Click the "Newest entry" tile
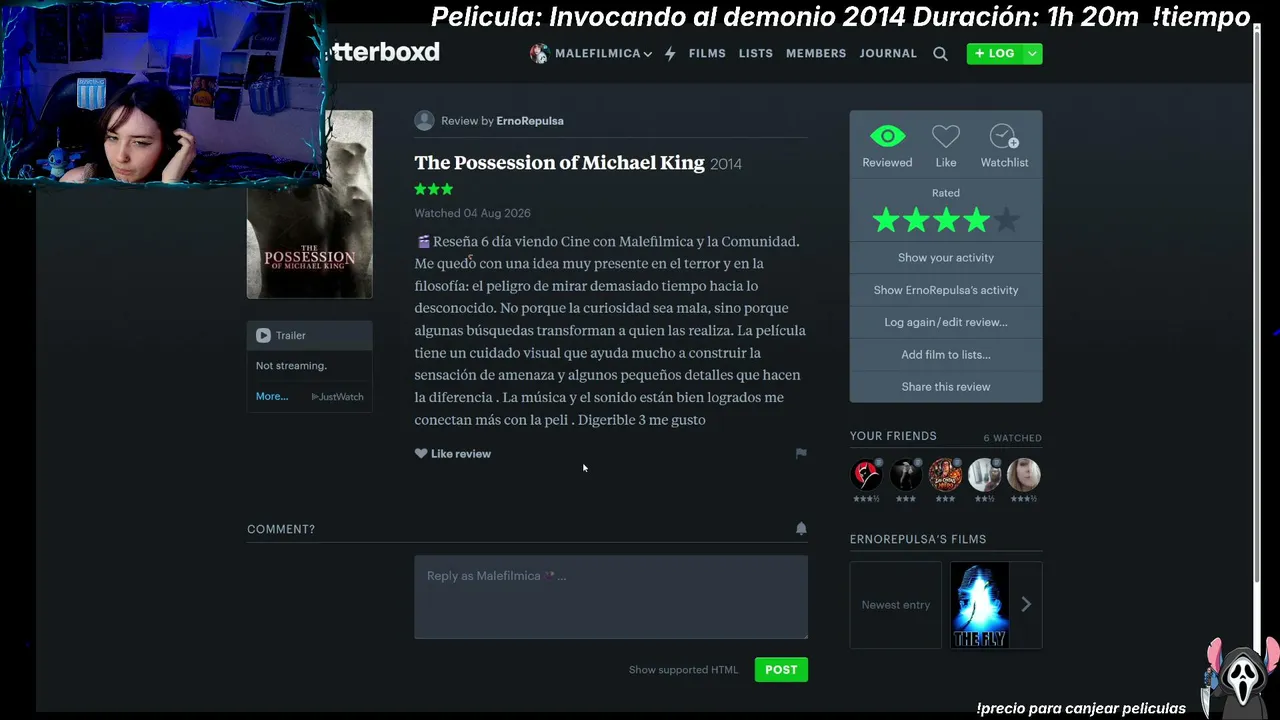Viewport: 1280px width, 720px height. pos(896,605)
